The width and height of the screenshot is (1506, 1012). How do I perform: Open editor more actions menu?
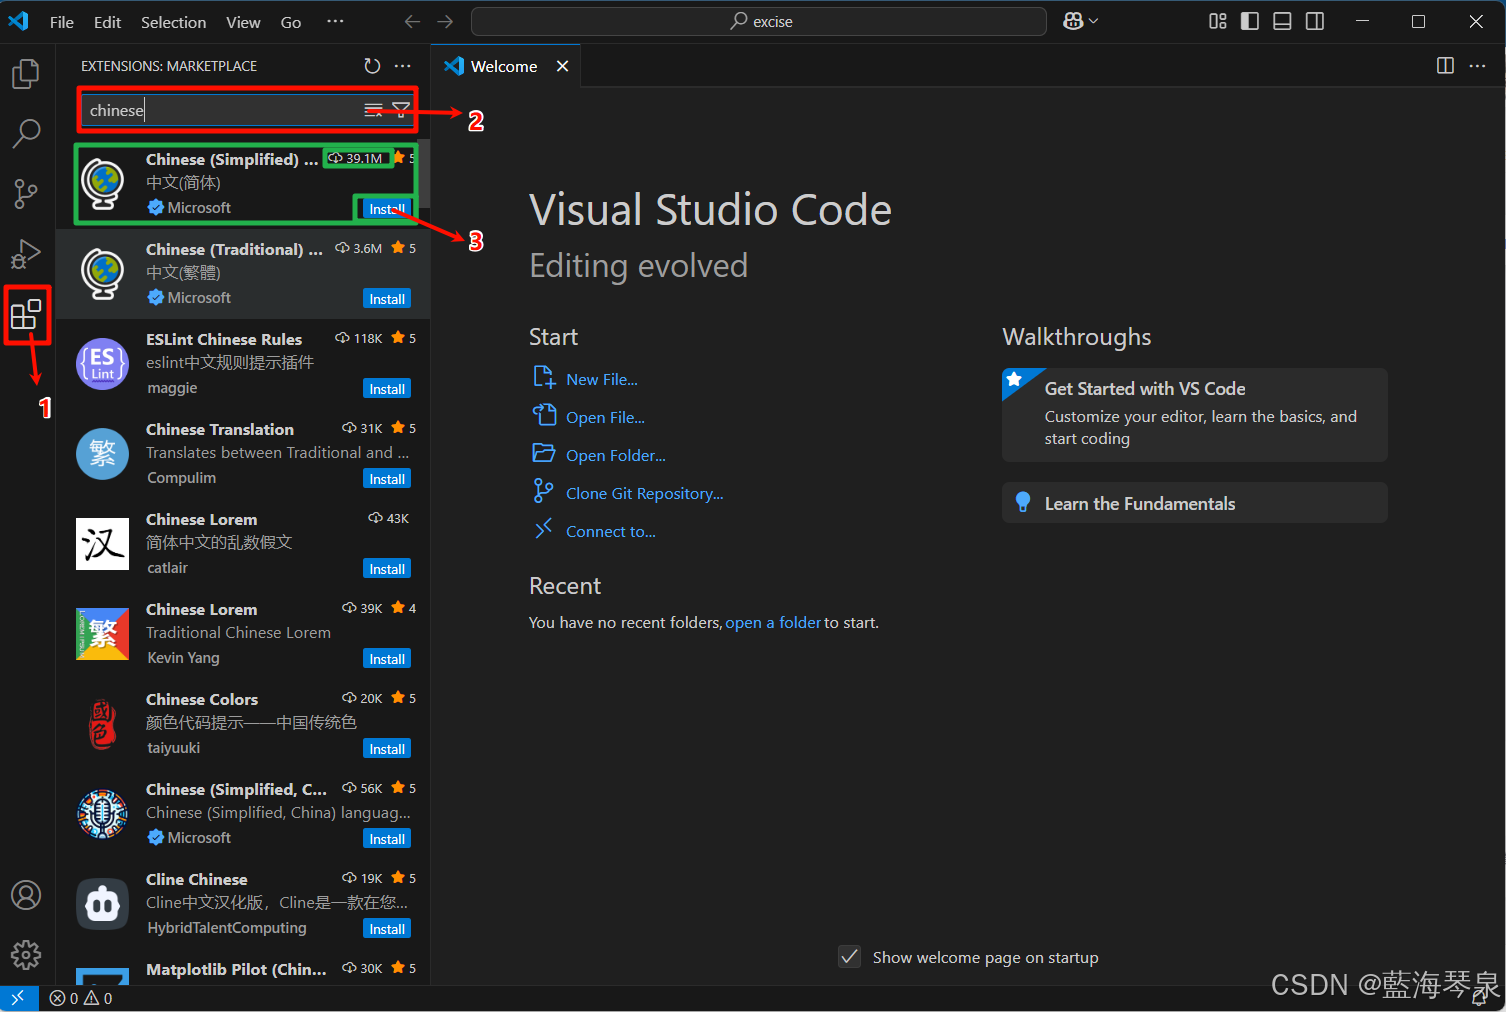(x=1477, y=66)
